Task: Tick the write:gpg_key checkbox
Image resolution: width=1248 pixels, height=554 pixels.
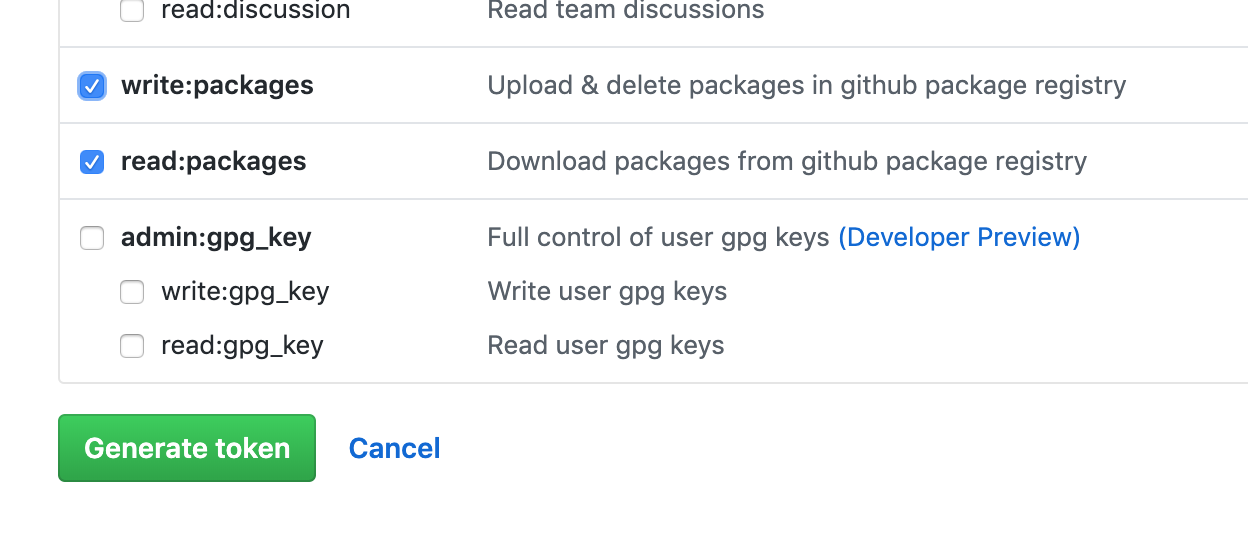Action: (132, 292)
